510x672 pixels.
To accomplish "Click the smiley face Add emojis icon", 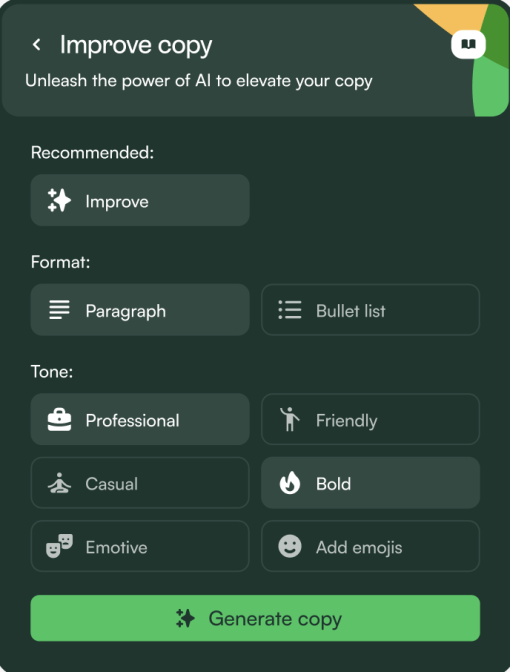I will pos(290,546).
